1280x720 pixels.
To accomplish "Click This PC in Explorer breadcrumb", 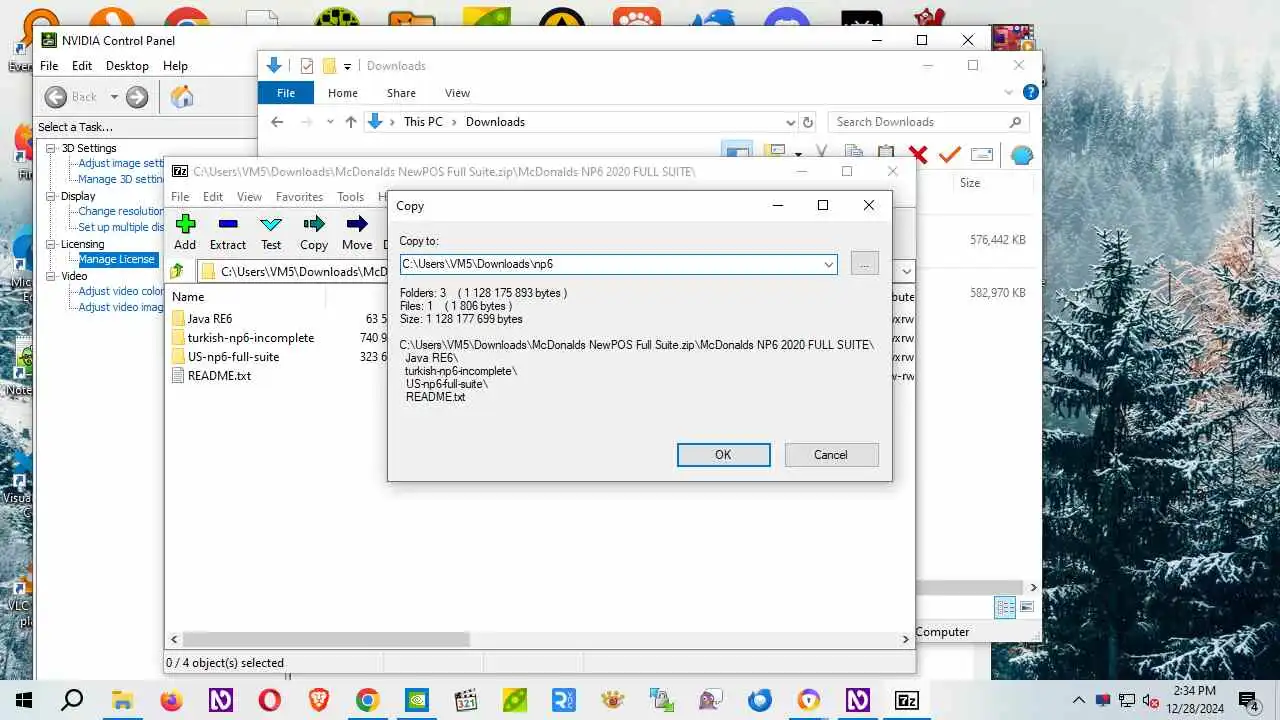I will click(x=423, y=122).
